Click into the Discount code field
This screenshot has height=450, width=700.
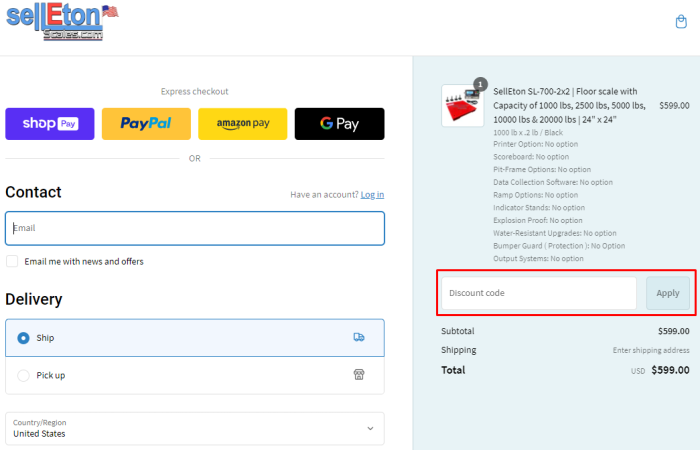click(539, 293)
